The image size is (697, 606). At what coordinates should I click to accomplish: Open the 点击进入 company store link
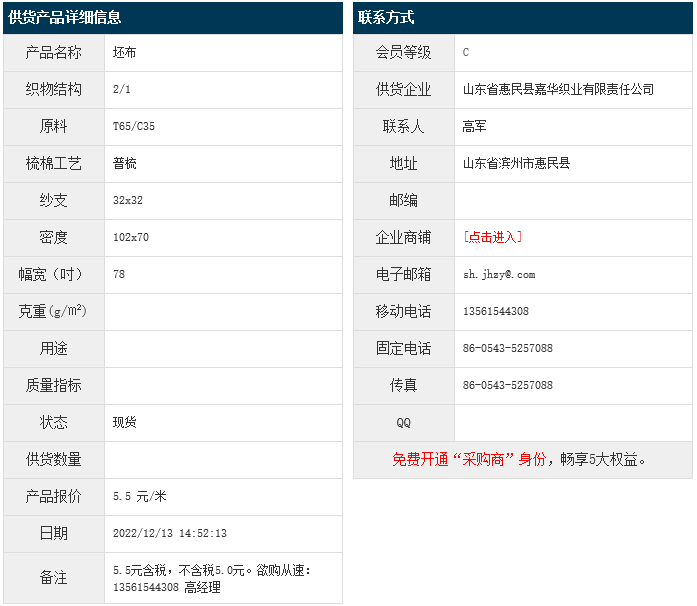click(x=492, y=237)
